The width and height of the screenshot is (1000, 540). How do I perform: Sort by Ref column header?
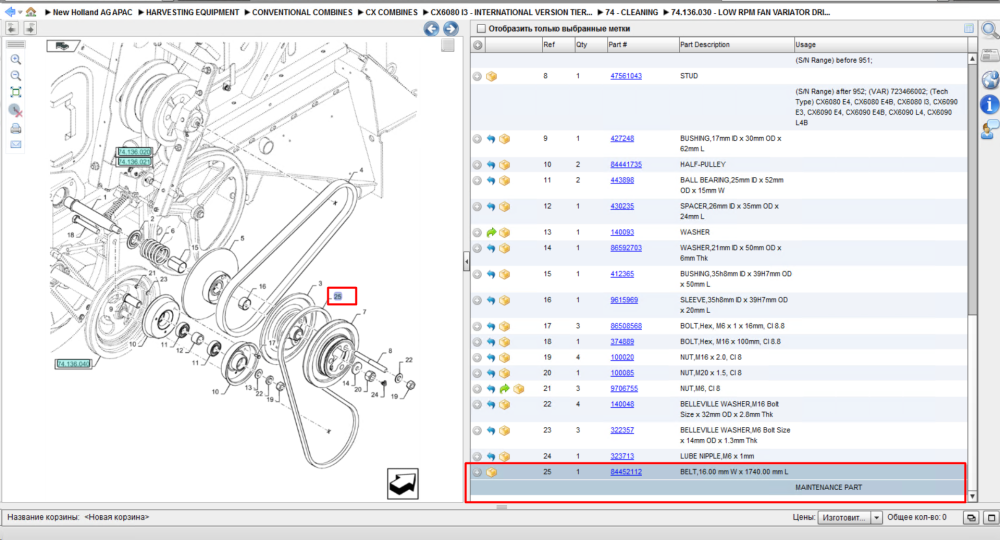click(x=557, y=45)
